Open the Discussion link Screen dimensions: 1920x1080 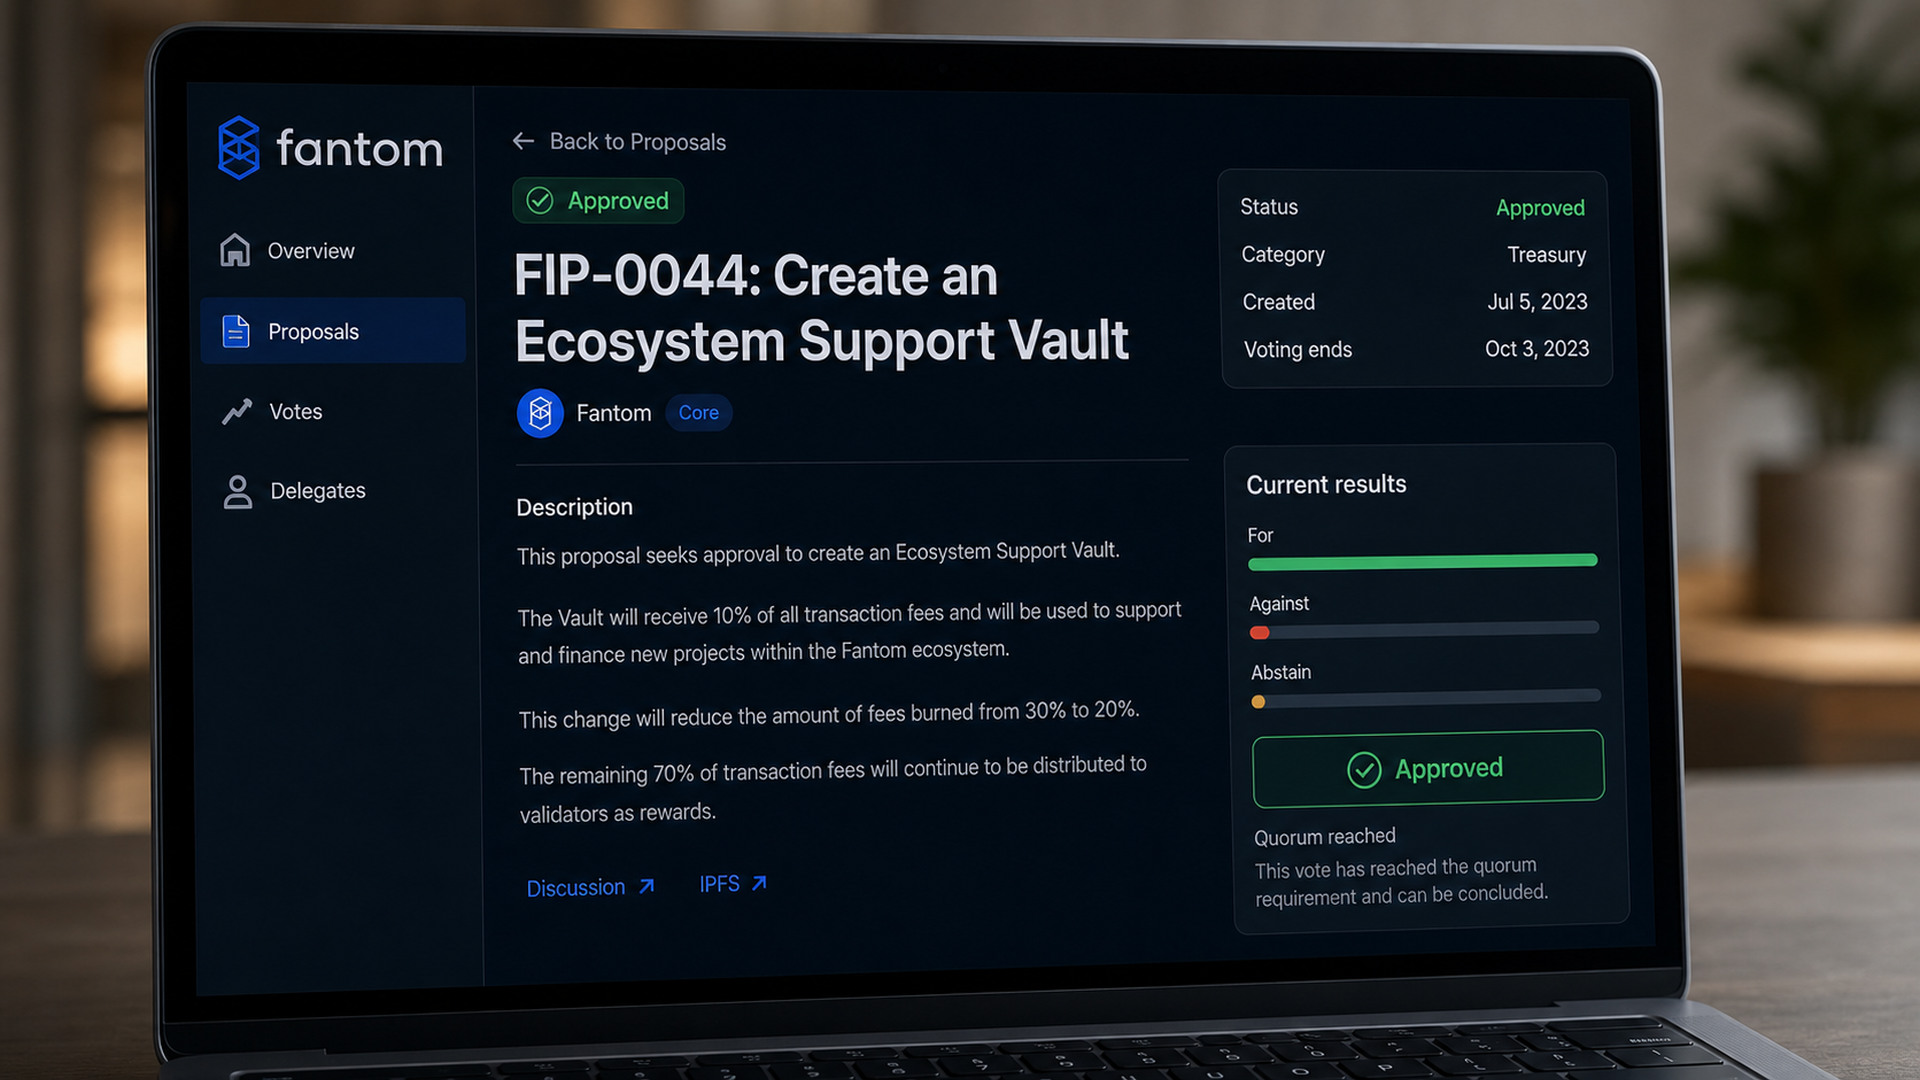pos(590,887)
